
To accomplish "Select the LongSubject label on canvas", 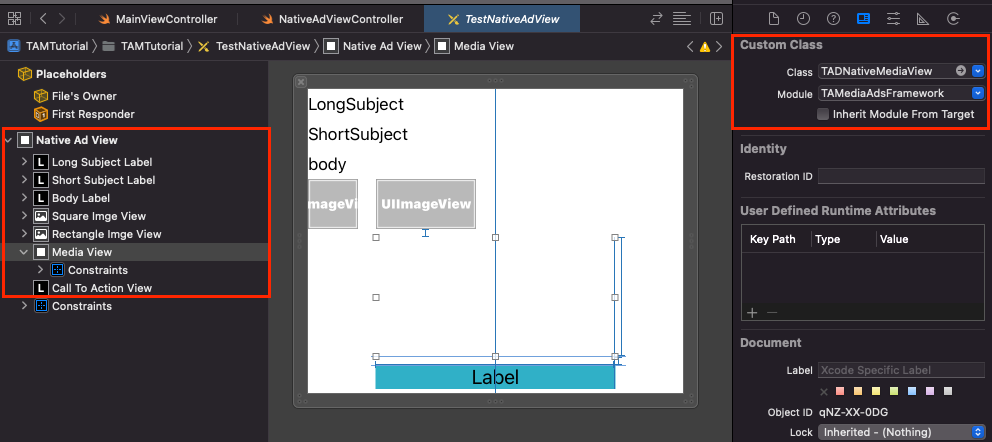I will 356,104.
